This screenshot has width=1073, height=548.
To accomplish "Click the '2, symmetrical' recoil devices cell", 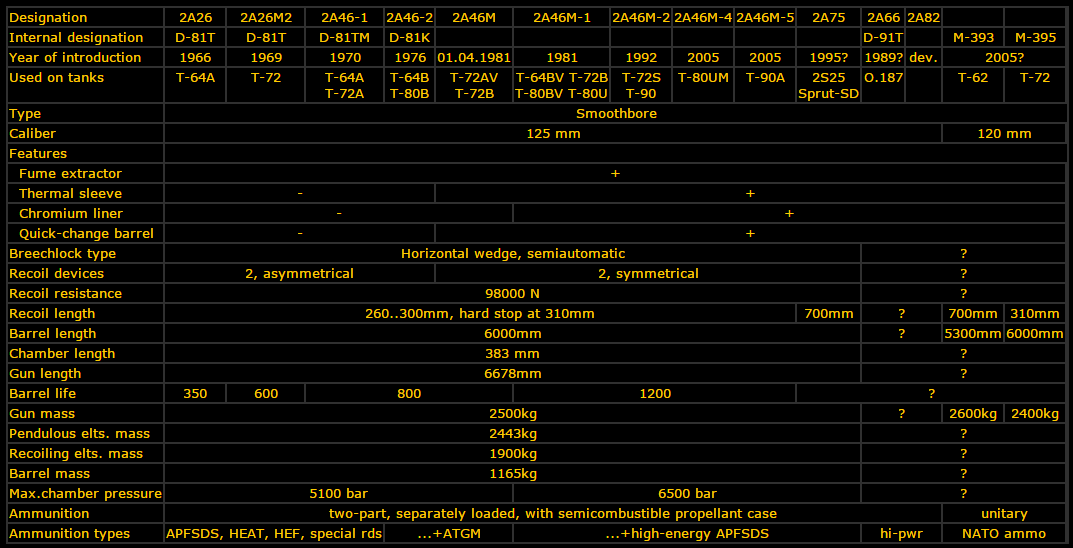I will (x=647, y=274).
